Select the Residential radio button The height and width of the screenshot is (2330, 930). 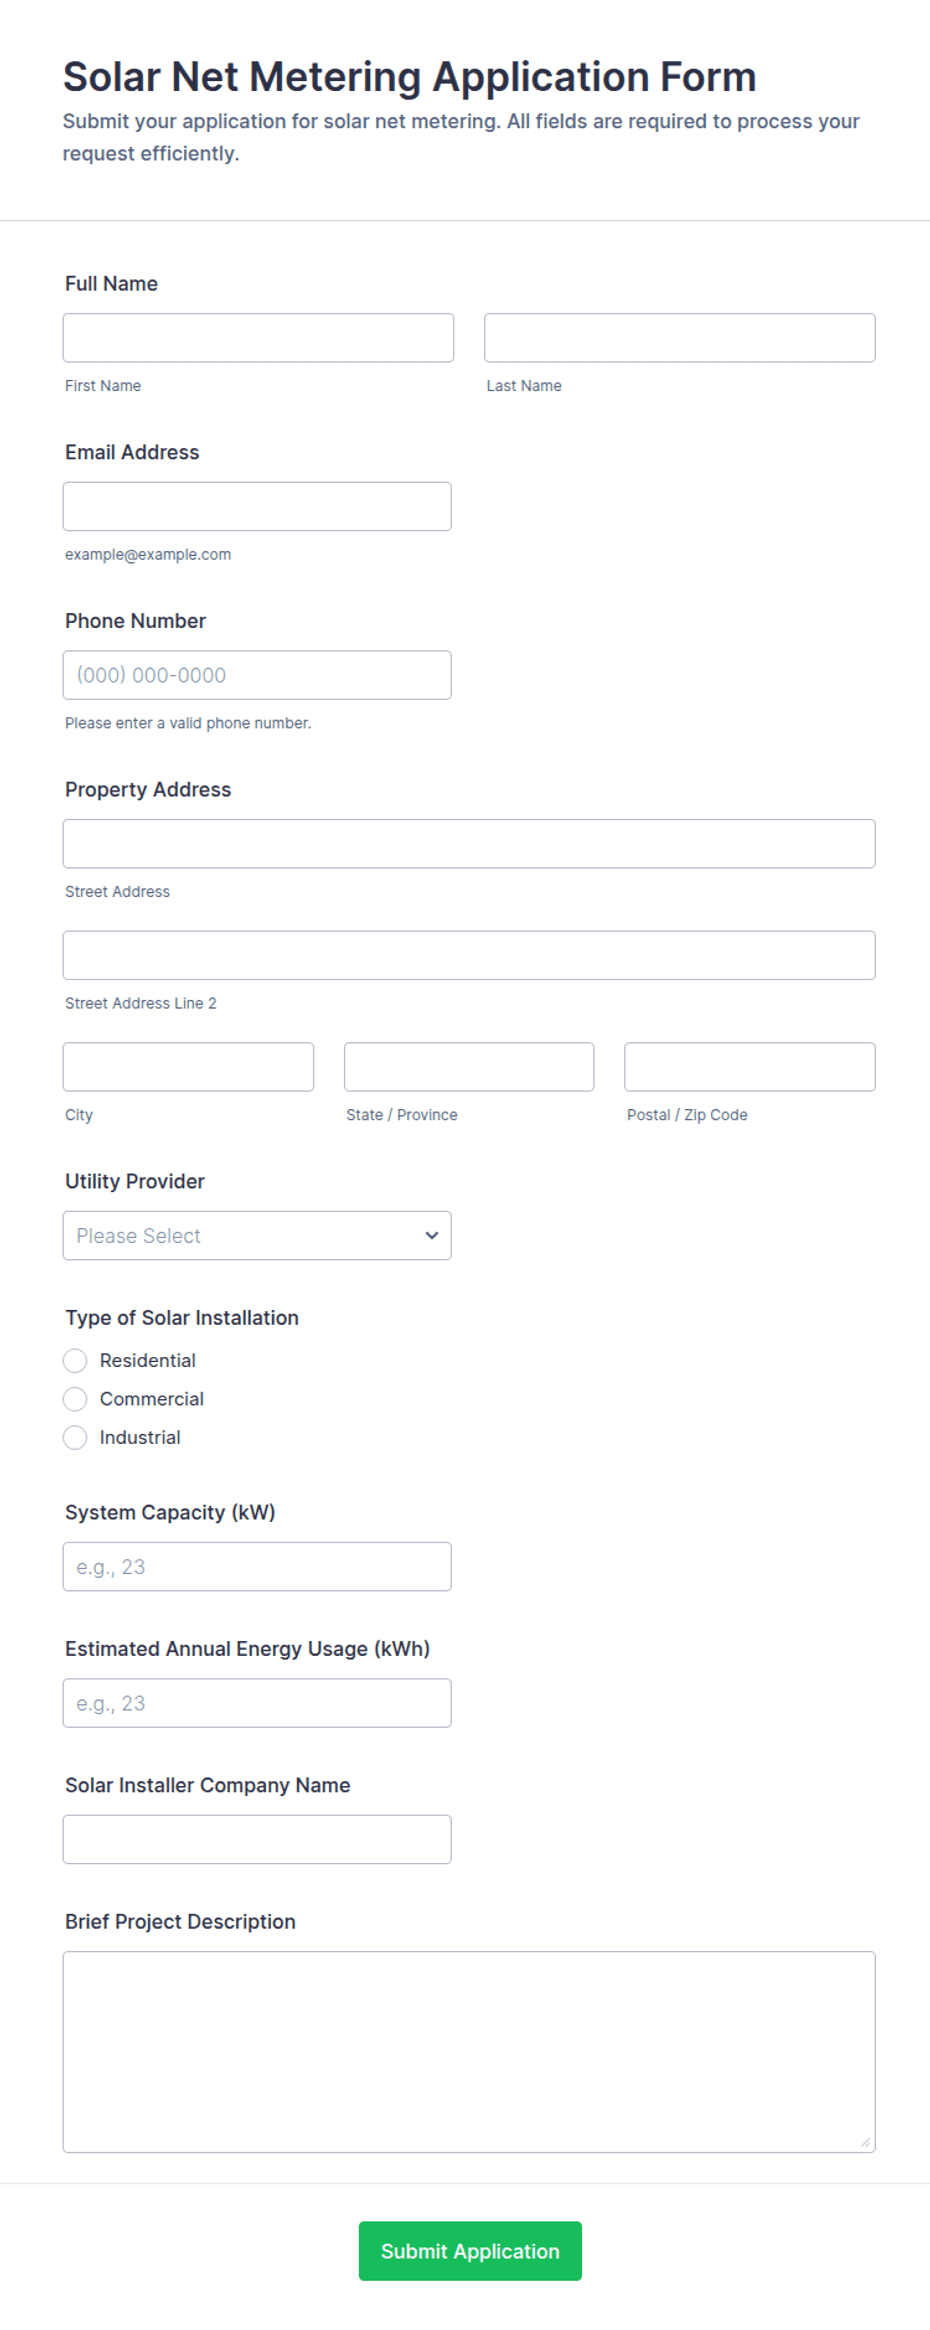(75, 1361)
